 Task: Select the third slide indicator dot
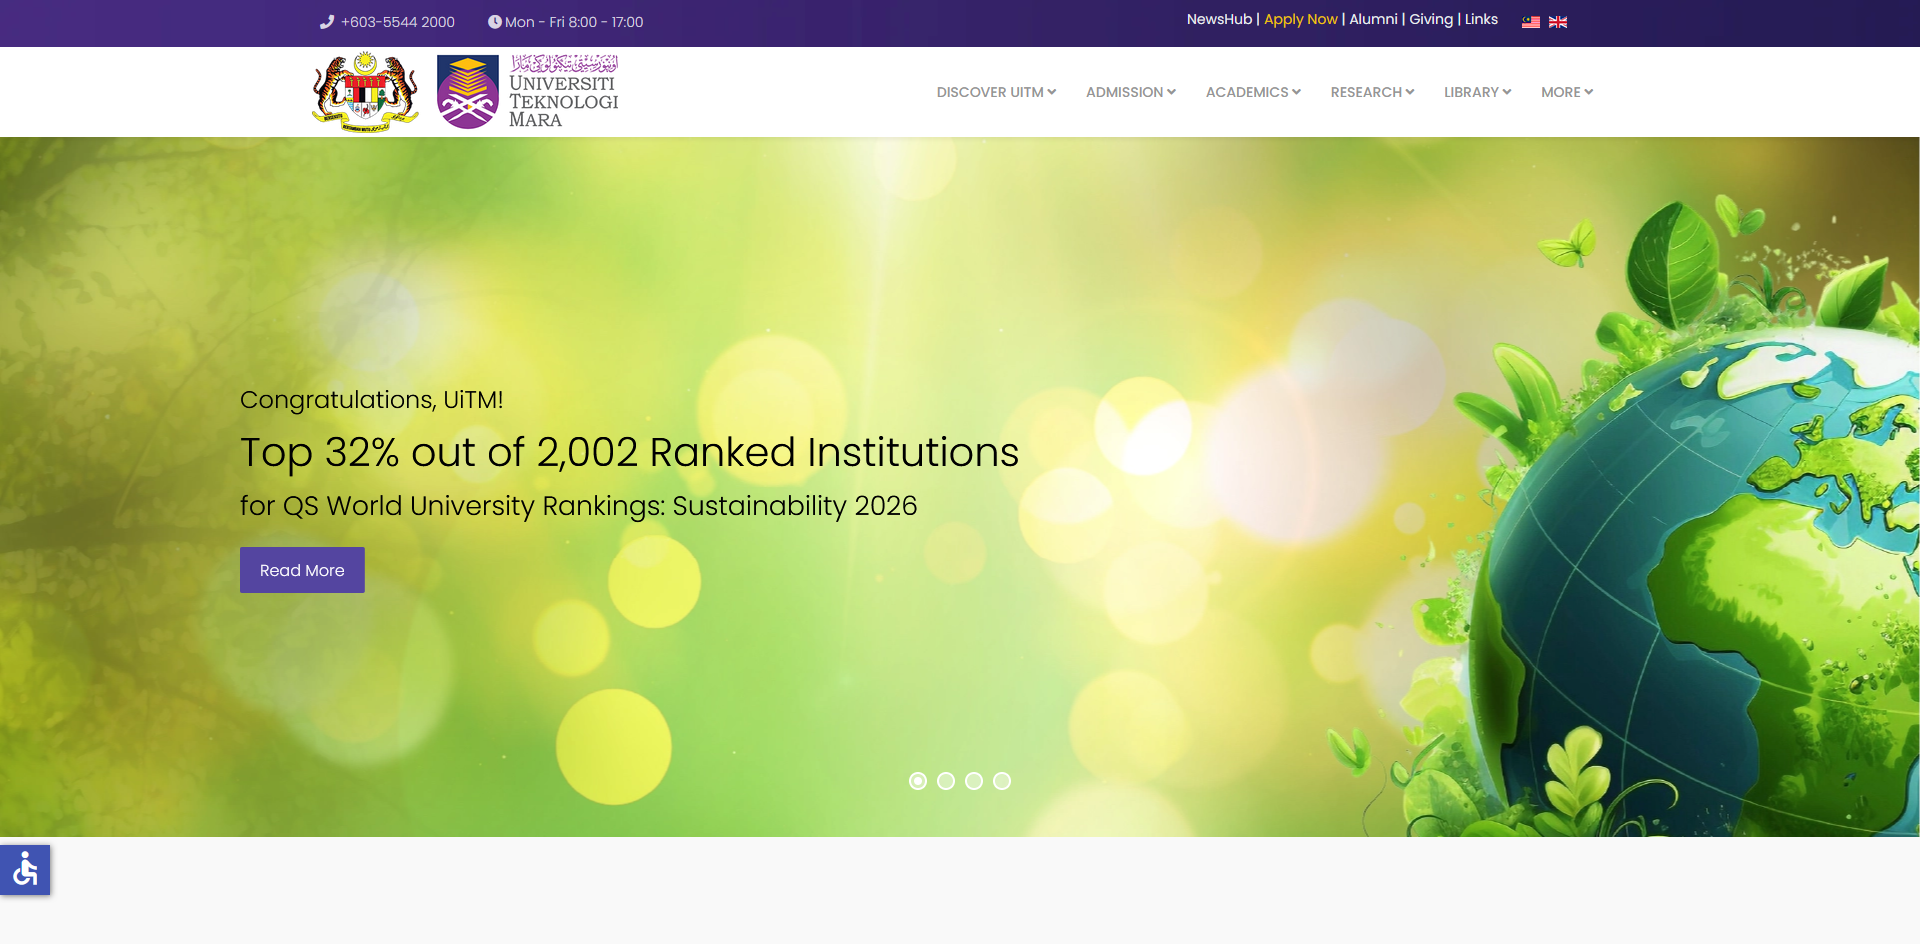click(x=974, y=781)
